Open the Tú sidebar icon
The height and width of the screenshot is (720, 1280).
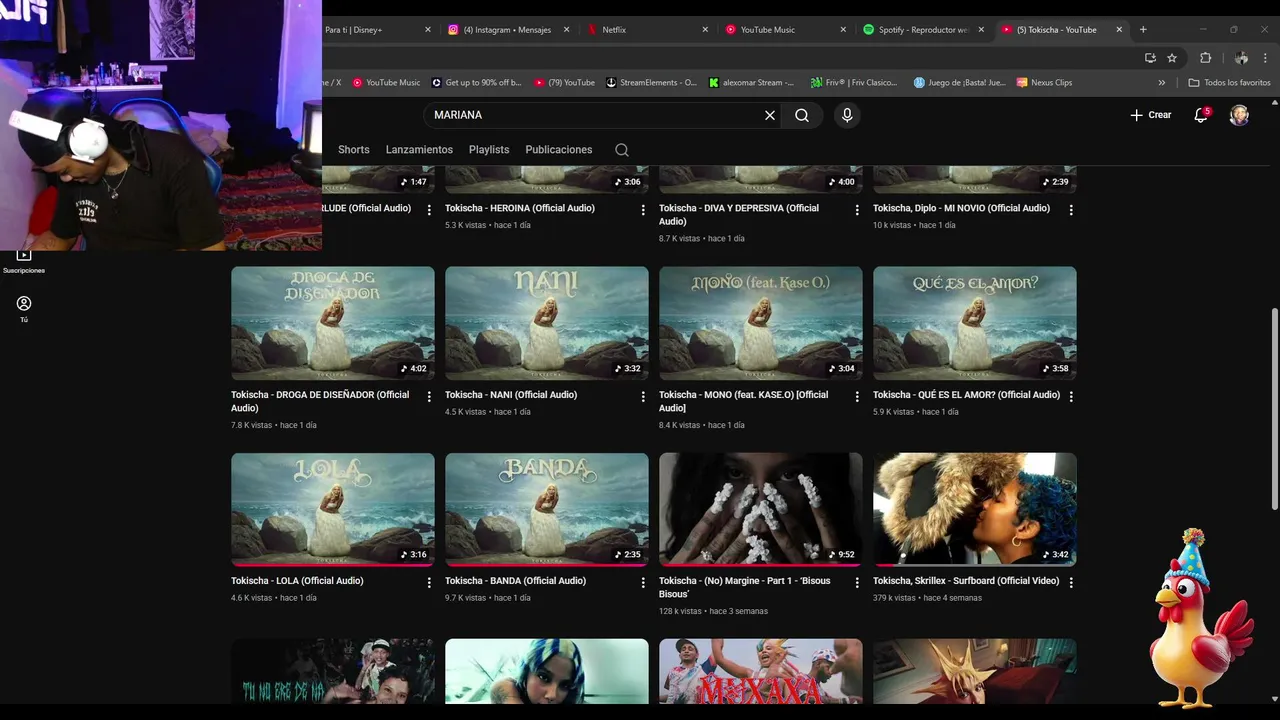(24, 309)
